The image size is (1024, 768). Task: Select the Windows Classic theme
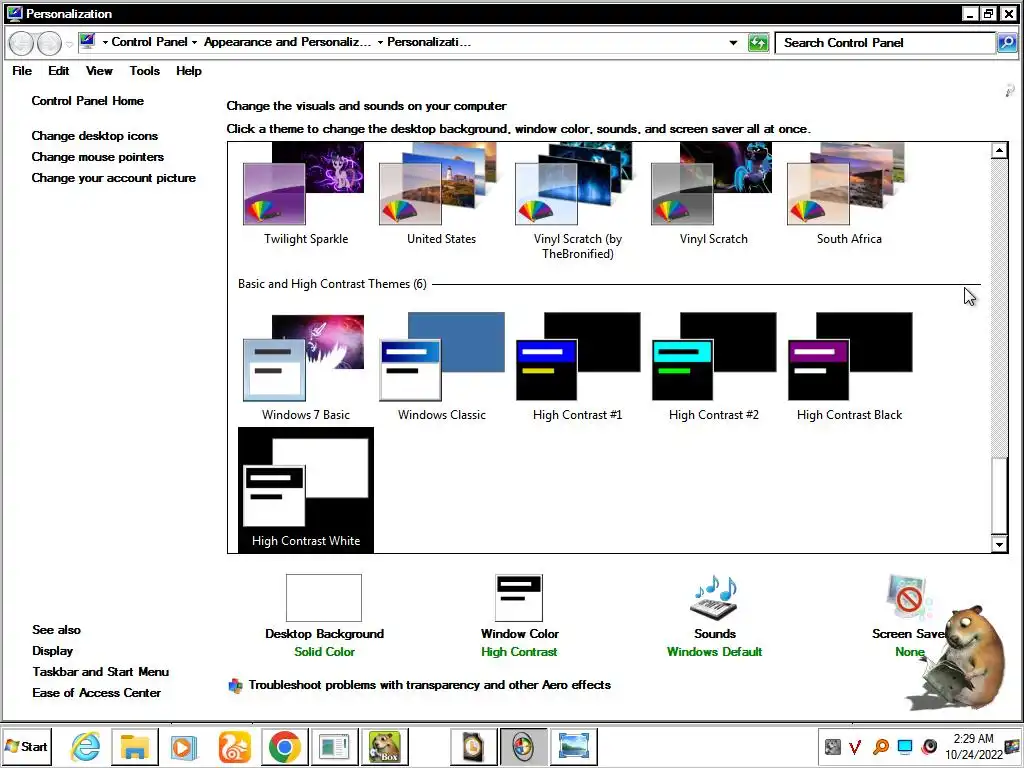[441, 367]
